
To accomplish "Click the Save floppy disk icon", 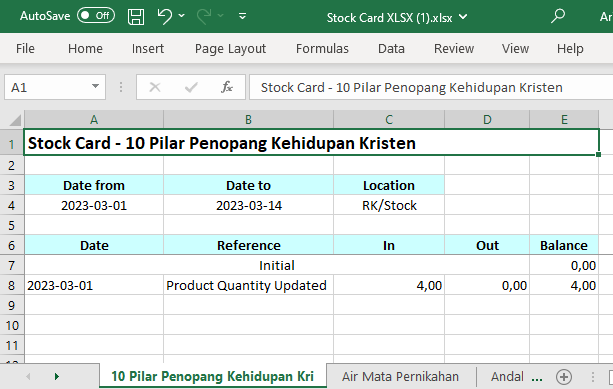I will (x=136, y=17).
